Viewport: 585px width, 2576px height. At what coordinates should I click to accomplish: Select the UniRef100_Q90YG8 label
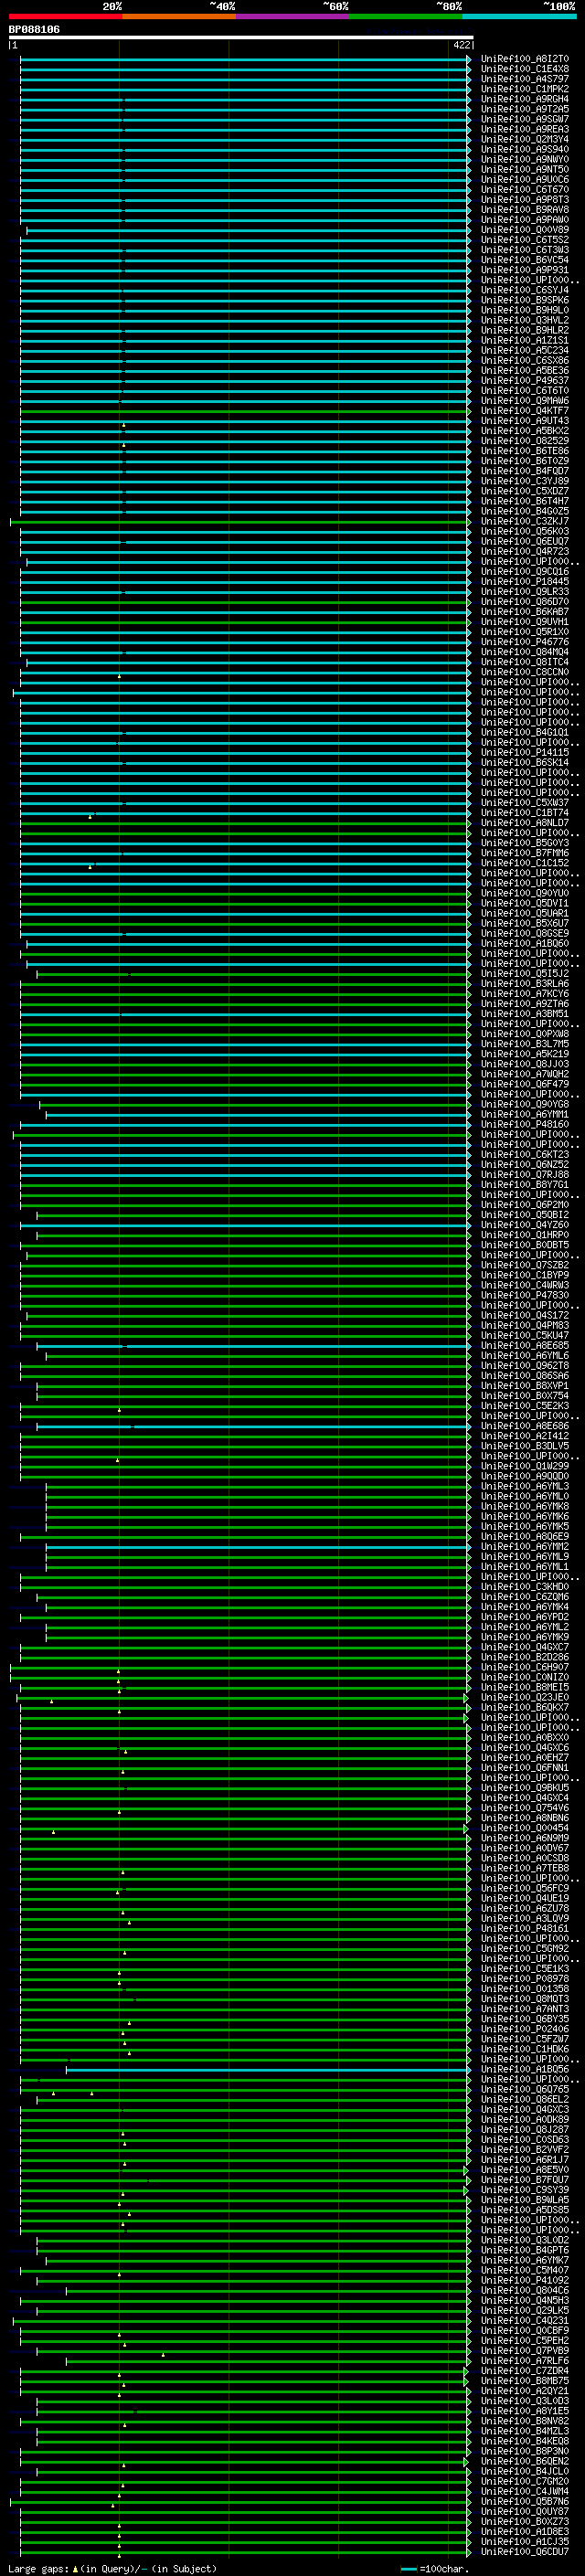(x=525, y=1104)
